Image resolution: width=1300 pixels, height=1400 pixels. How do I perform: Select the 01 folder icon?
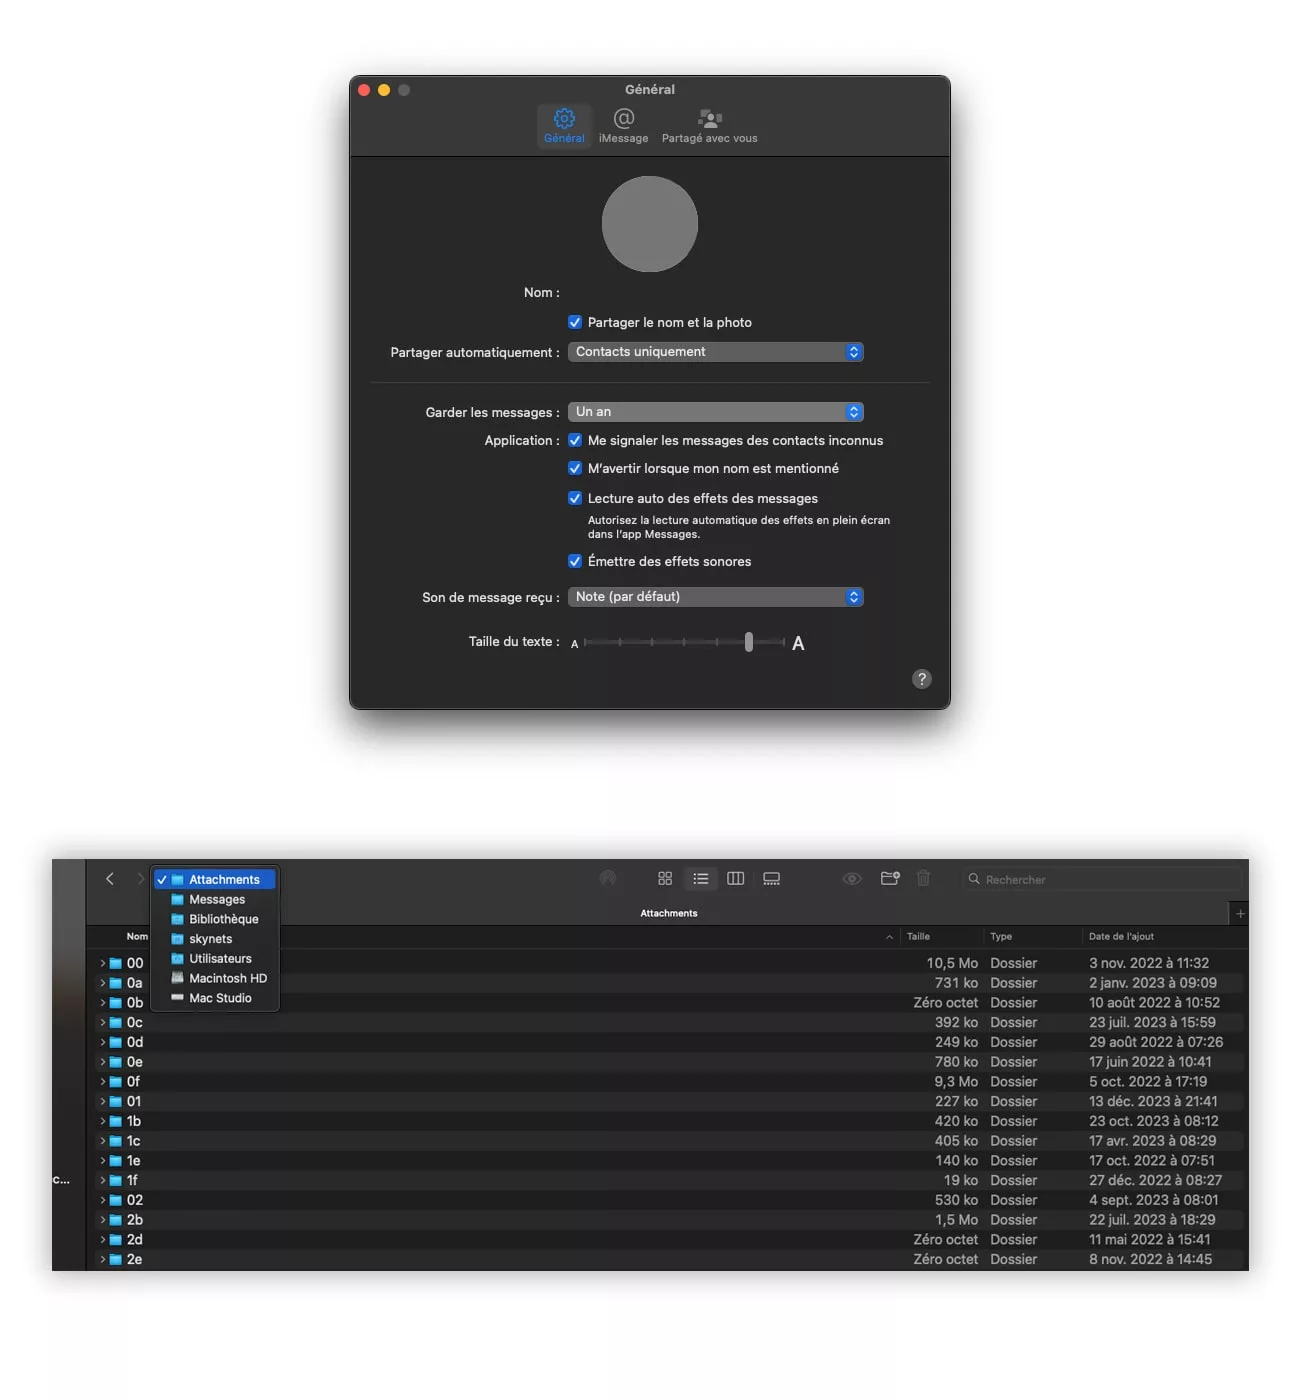pyautogui.click(x=116, y=1101)
